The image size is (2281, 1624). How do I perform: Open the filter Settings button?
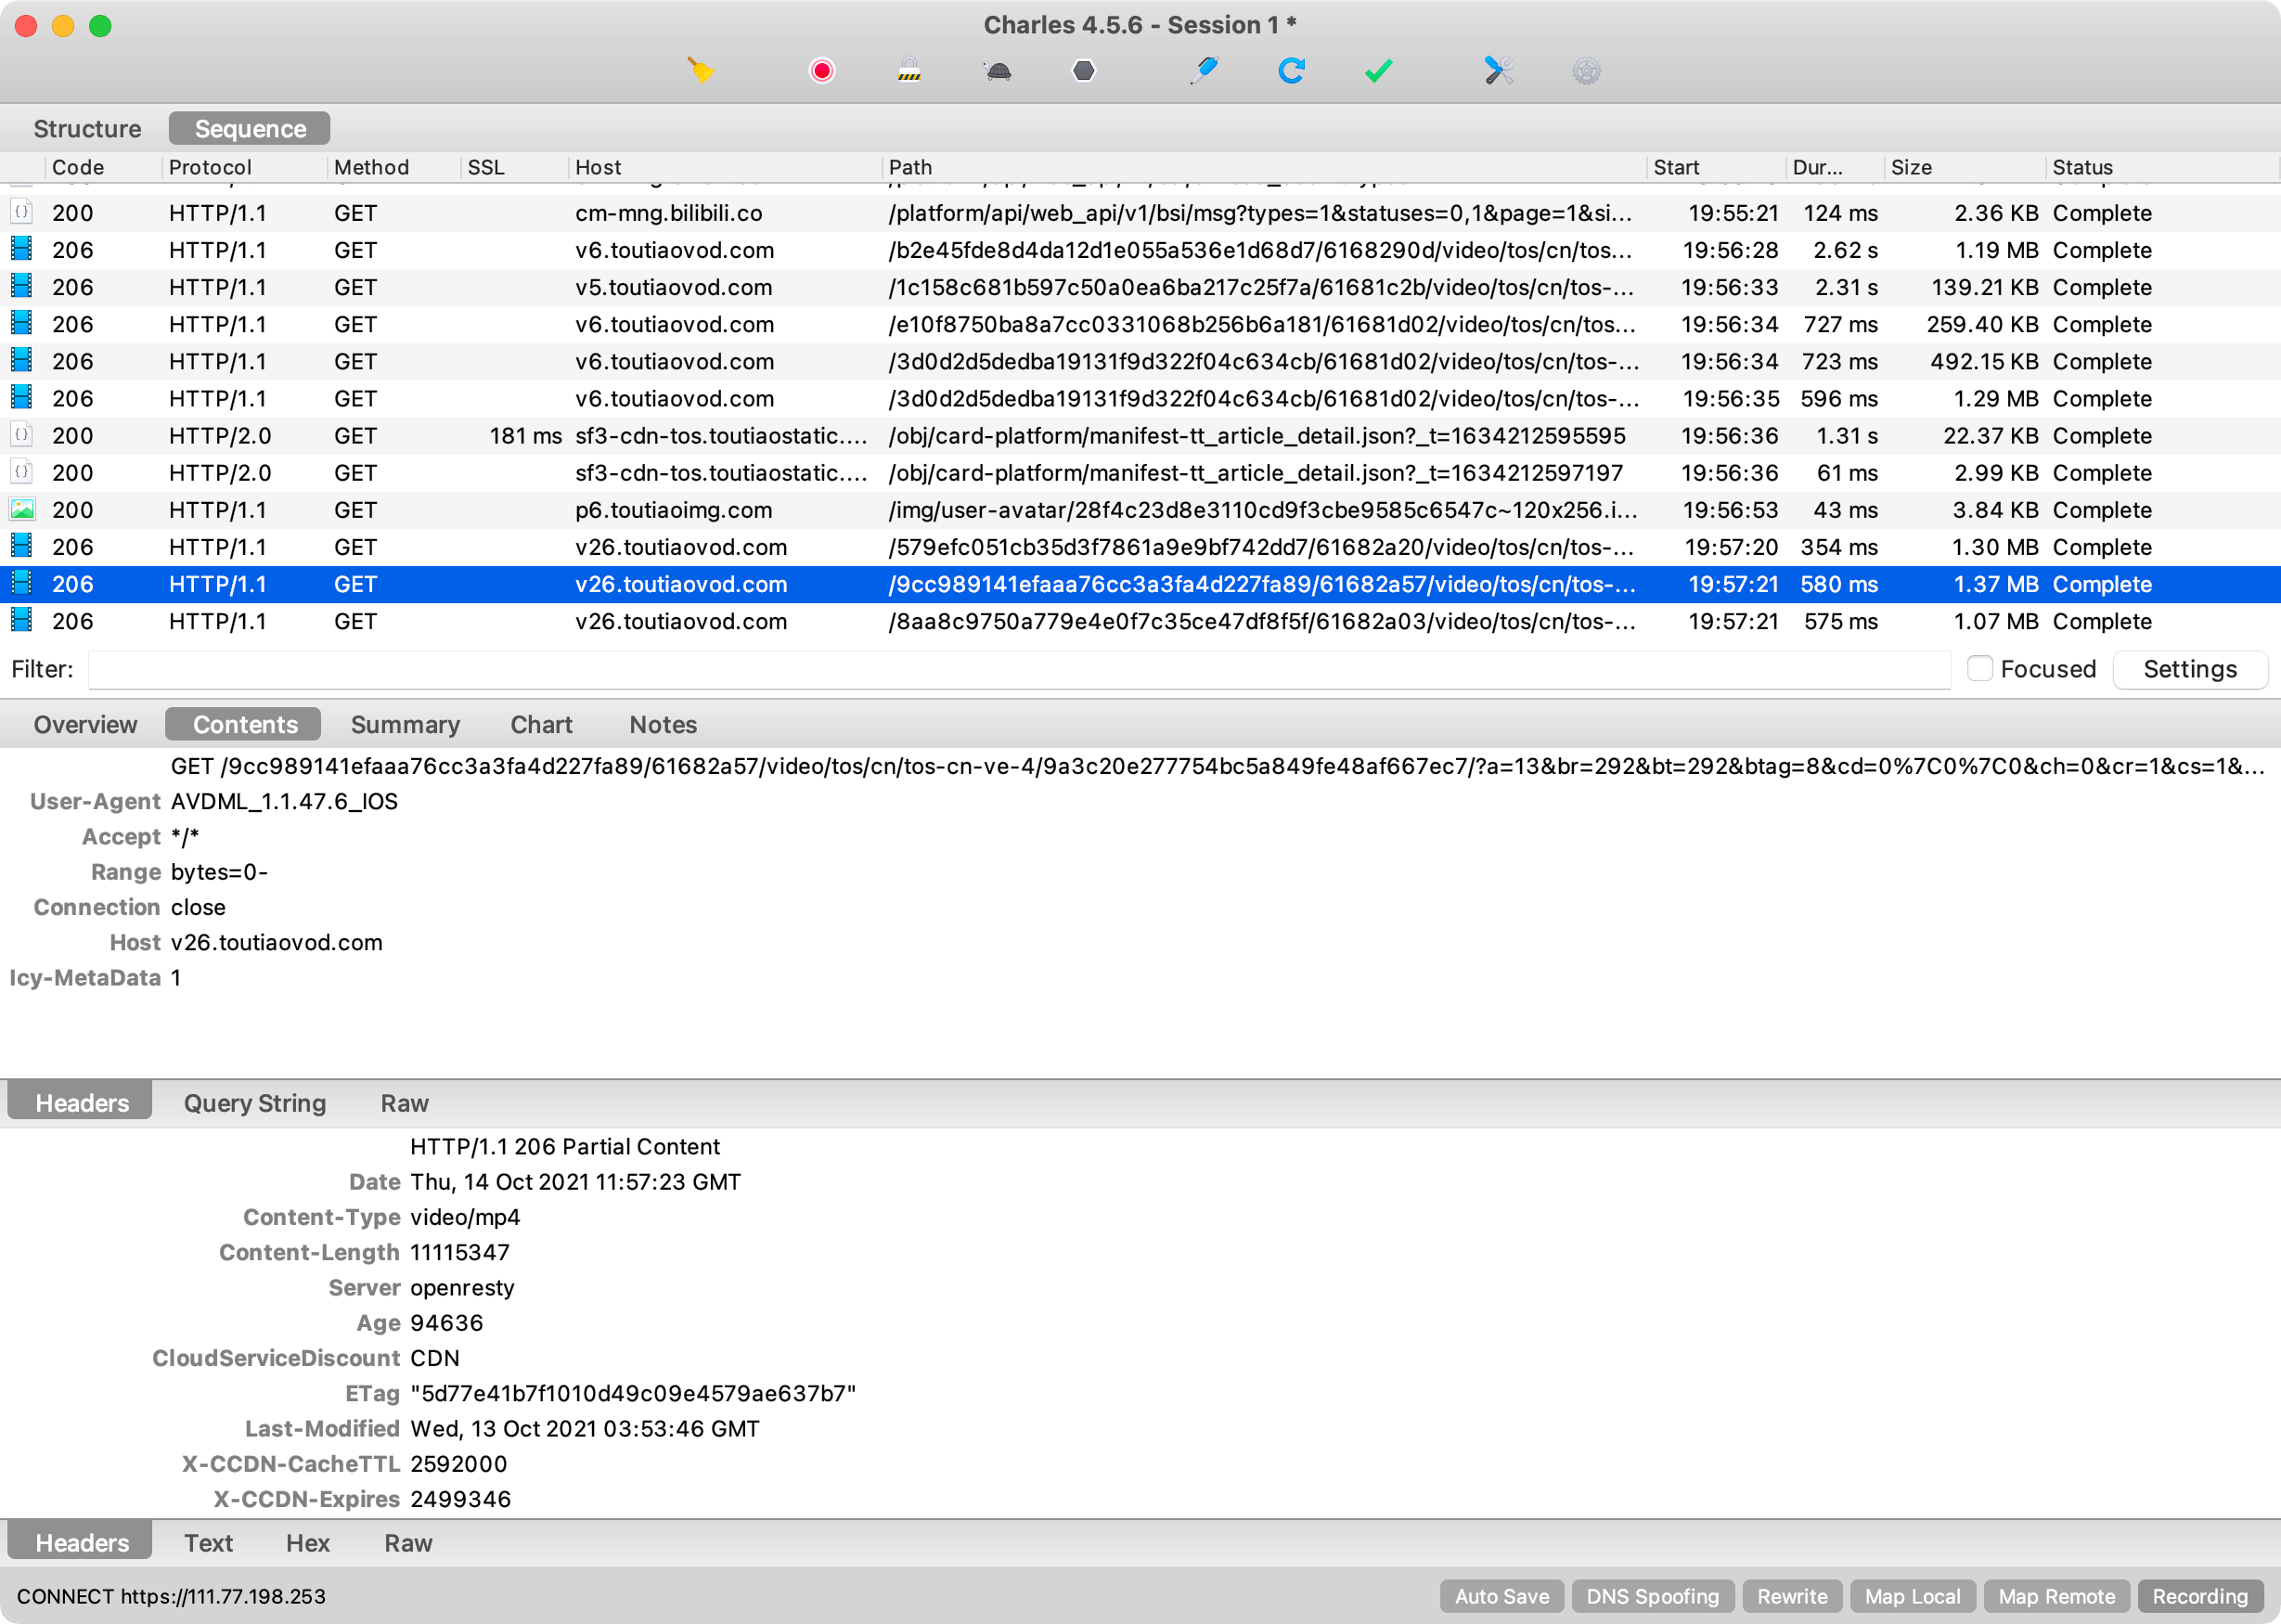tap(2190, 669)
